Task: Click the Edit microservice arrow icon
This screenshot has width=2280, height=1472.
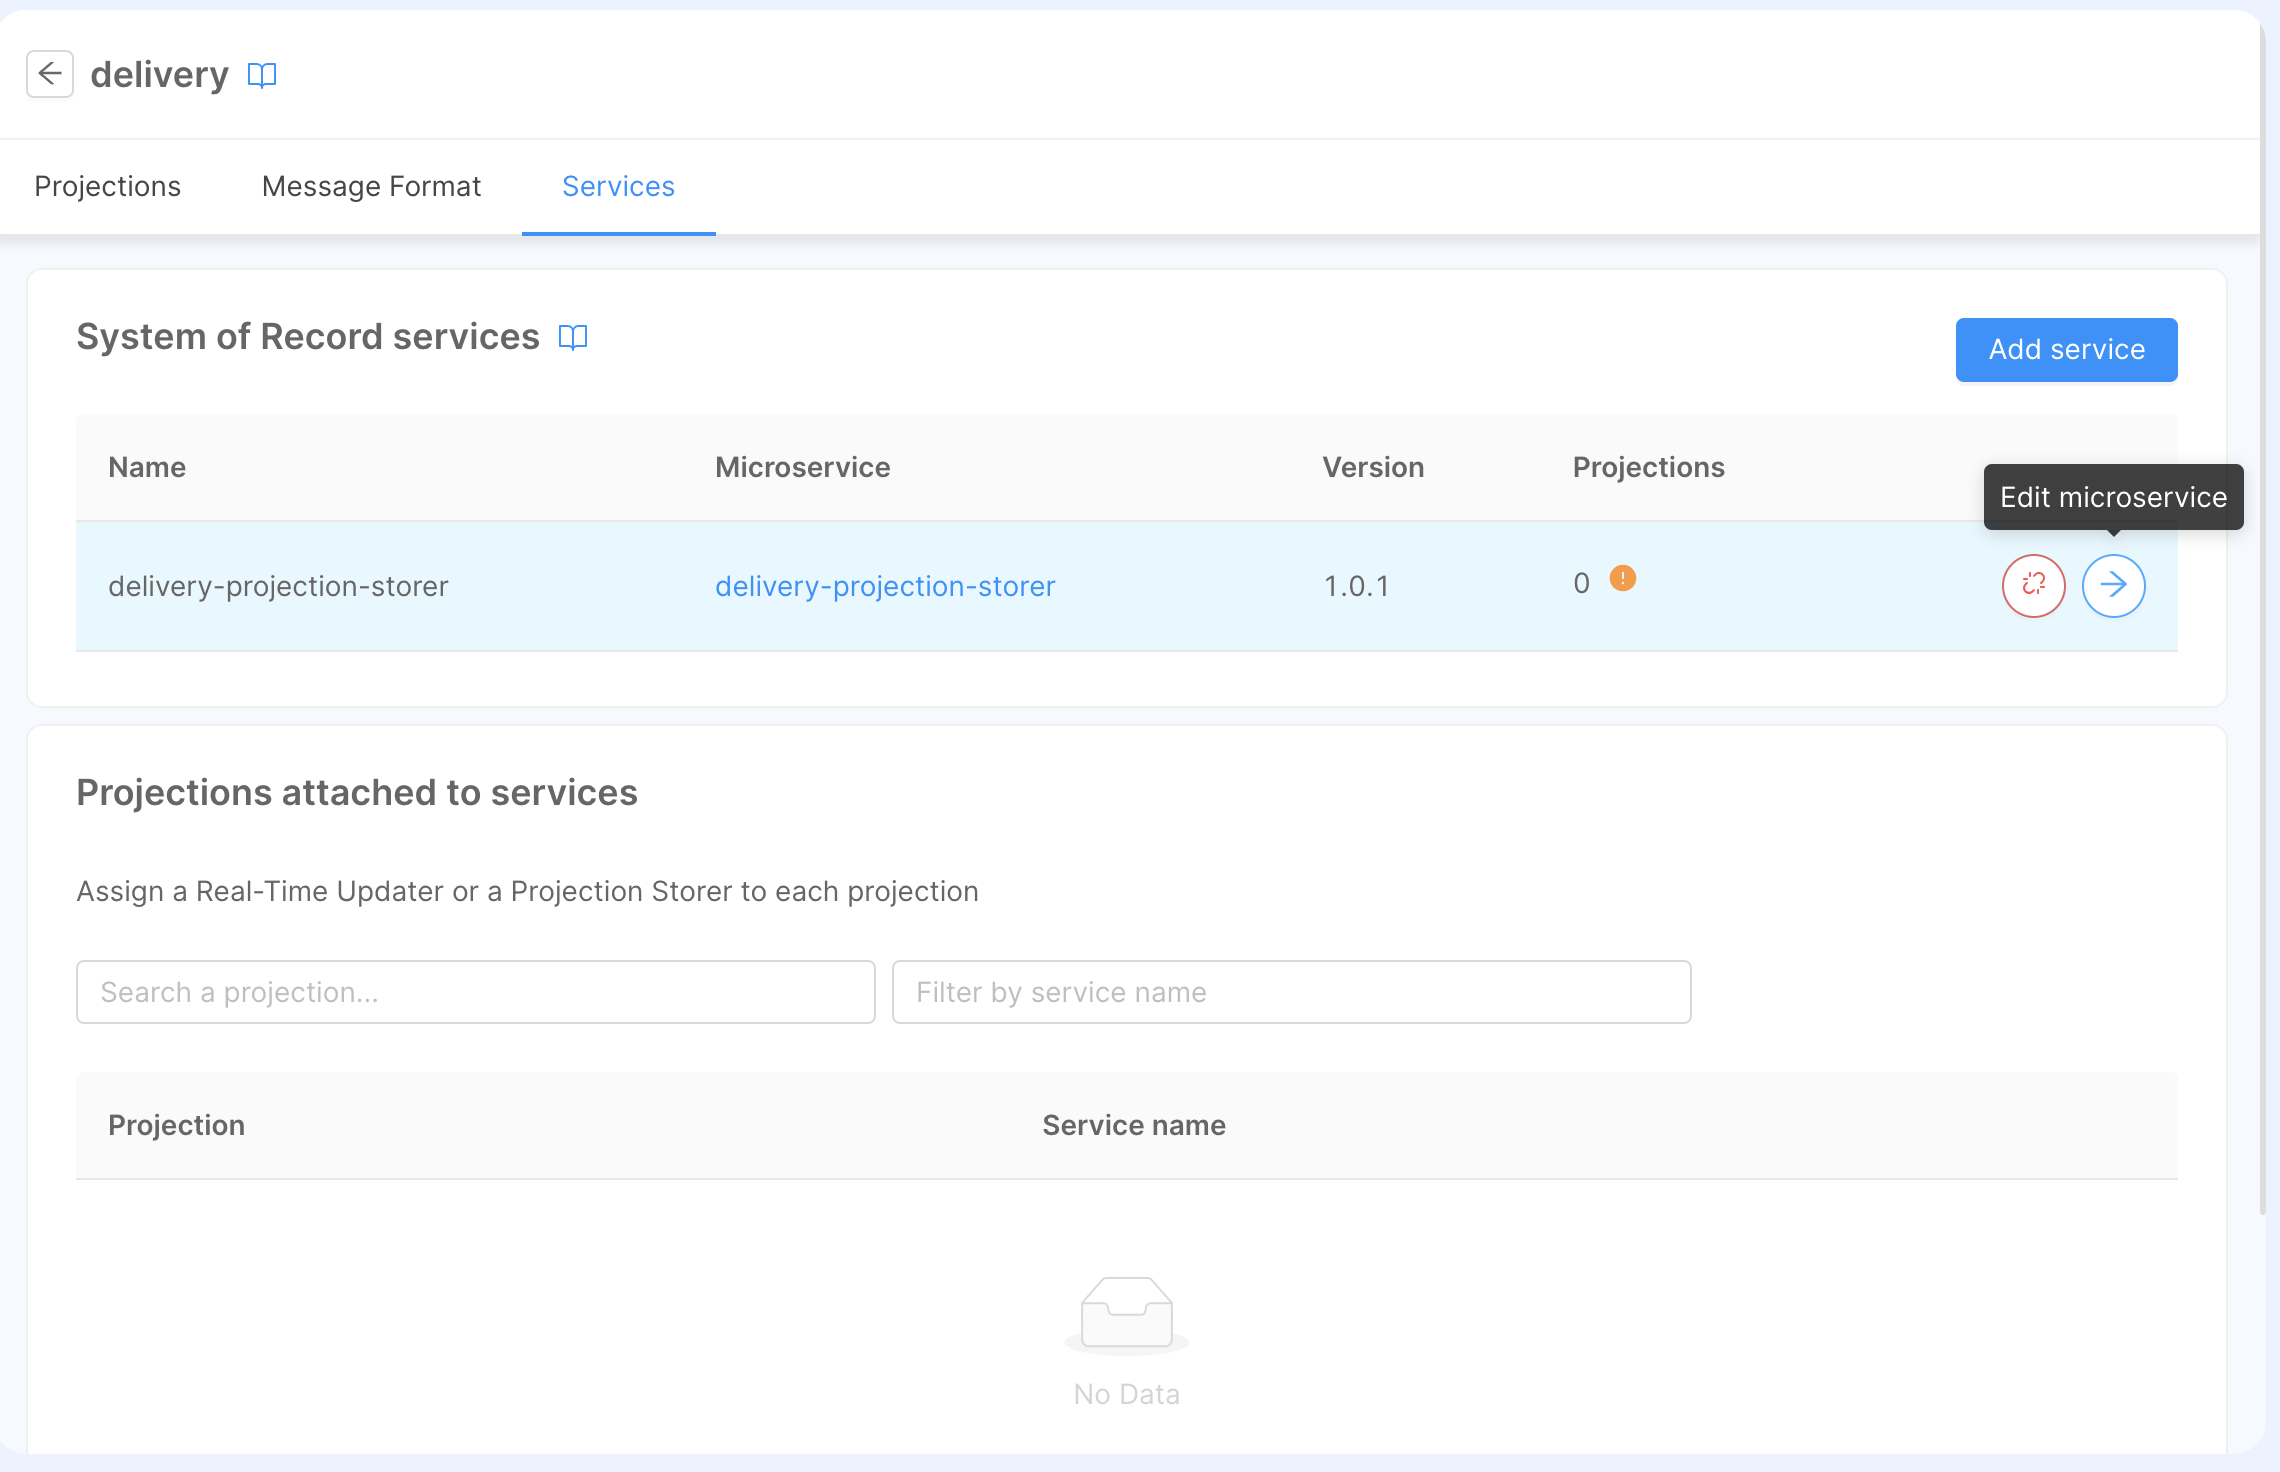Action: [2113, 585]
